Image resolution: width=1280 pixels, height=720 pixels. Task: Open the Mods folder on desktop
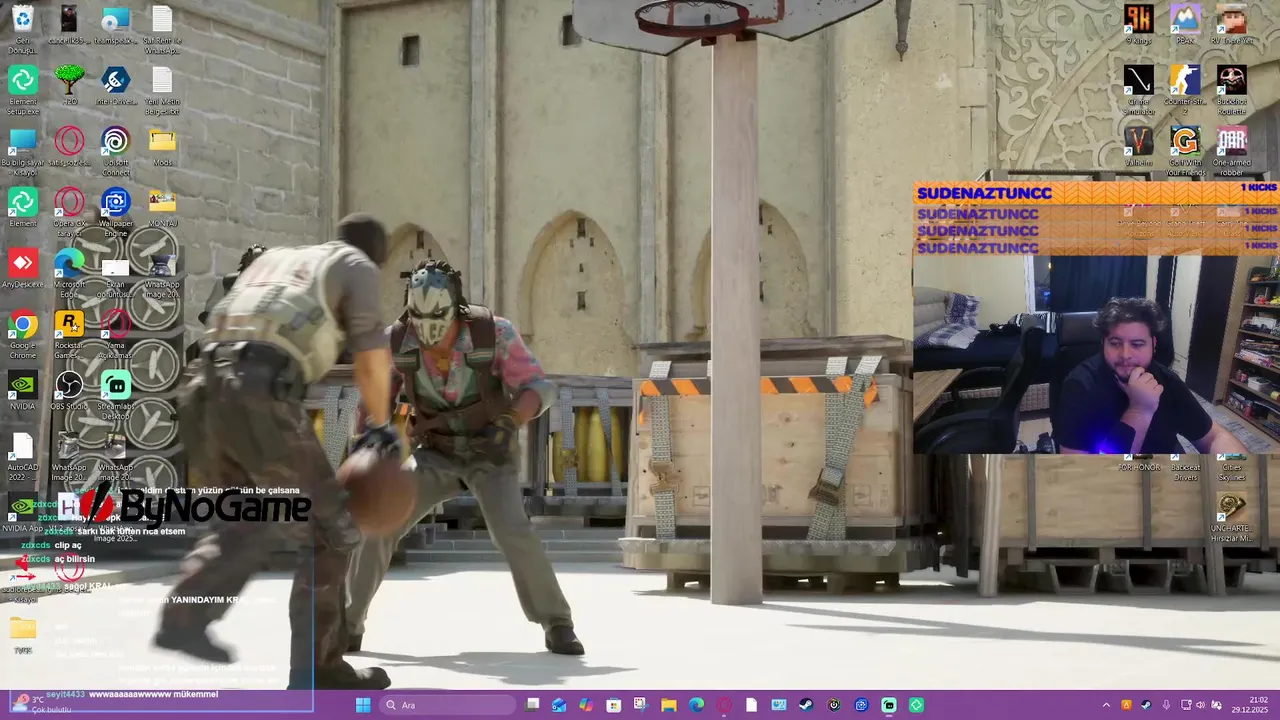coord(162,147)
